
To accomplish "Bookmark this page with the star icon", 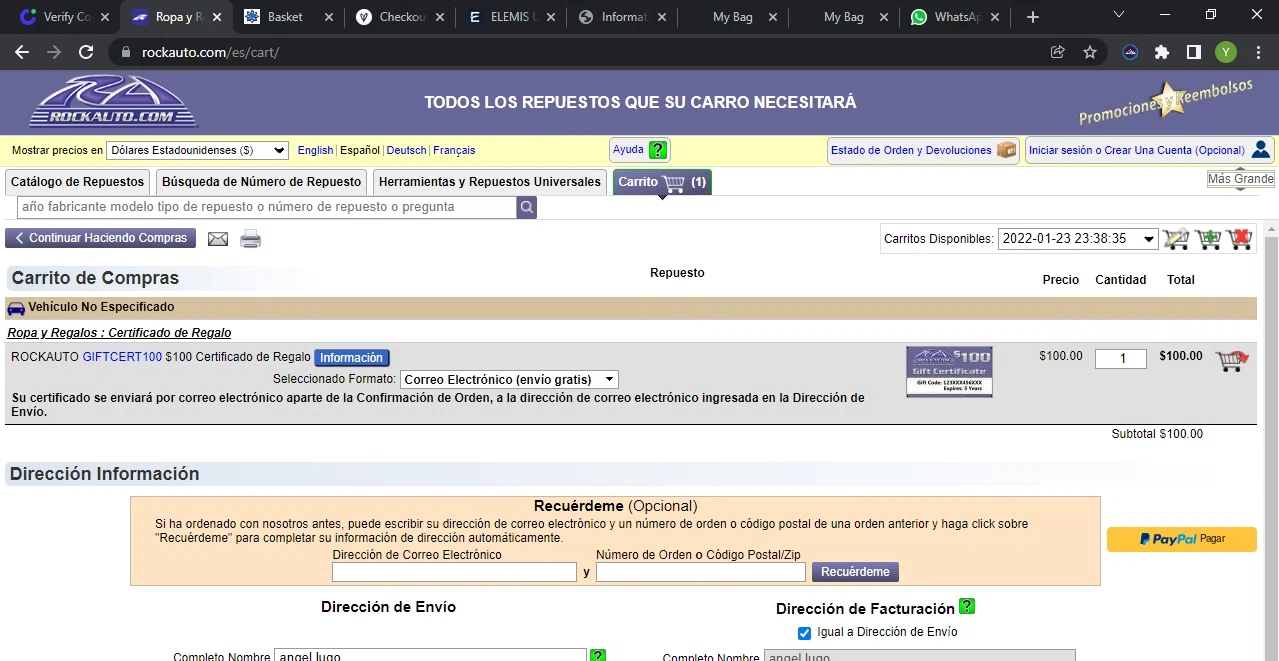I will coord(1090,52).
